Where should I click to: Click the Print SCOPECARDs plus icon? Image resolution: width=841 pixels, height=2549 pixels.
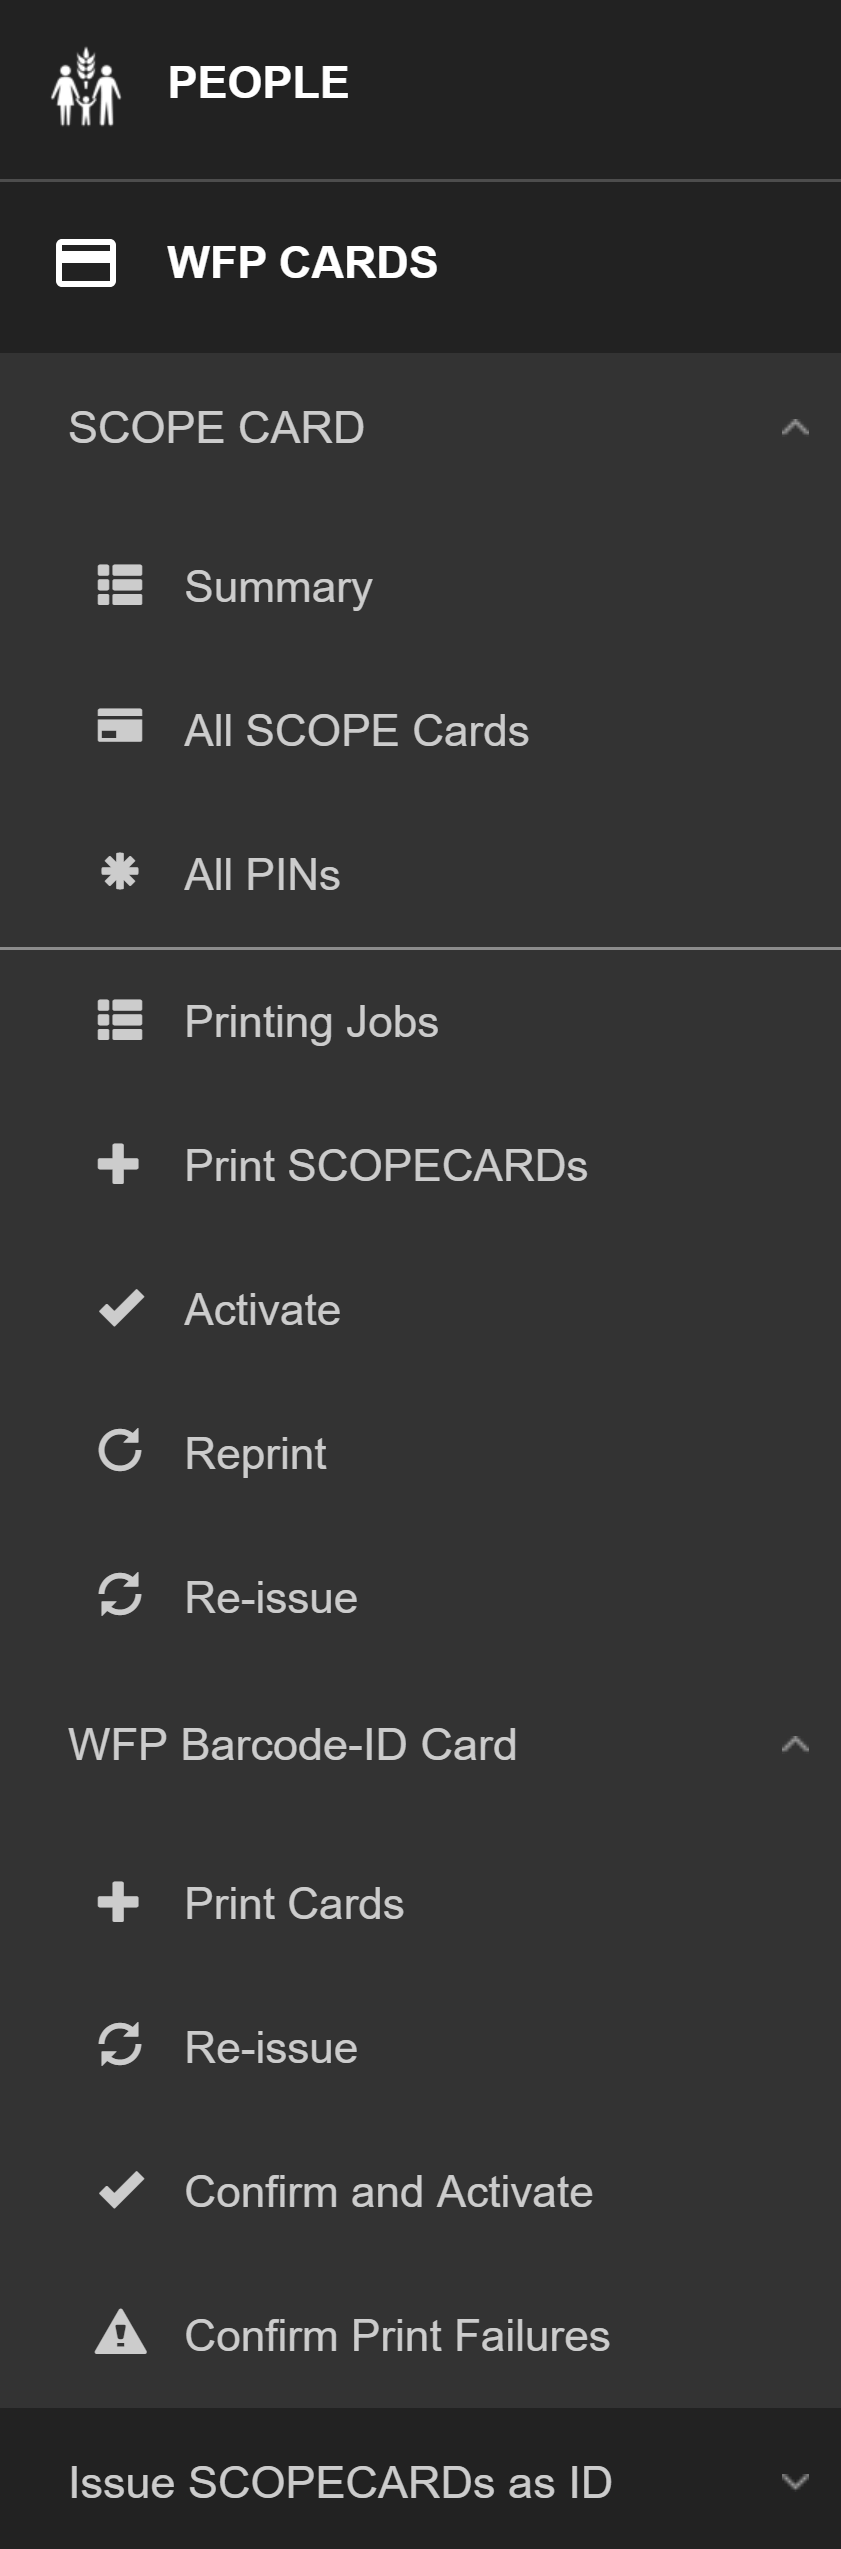pyautogui.click(x=119, y=1165)
